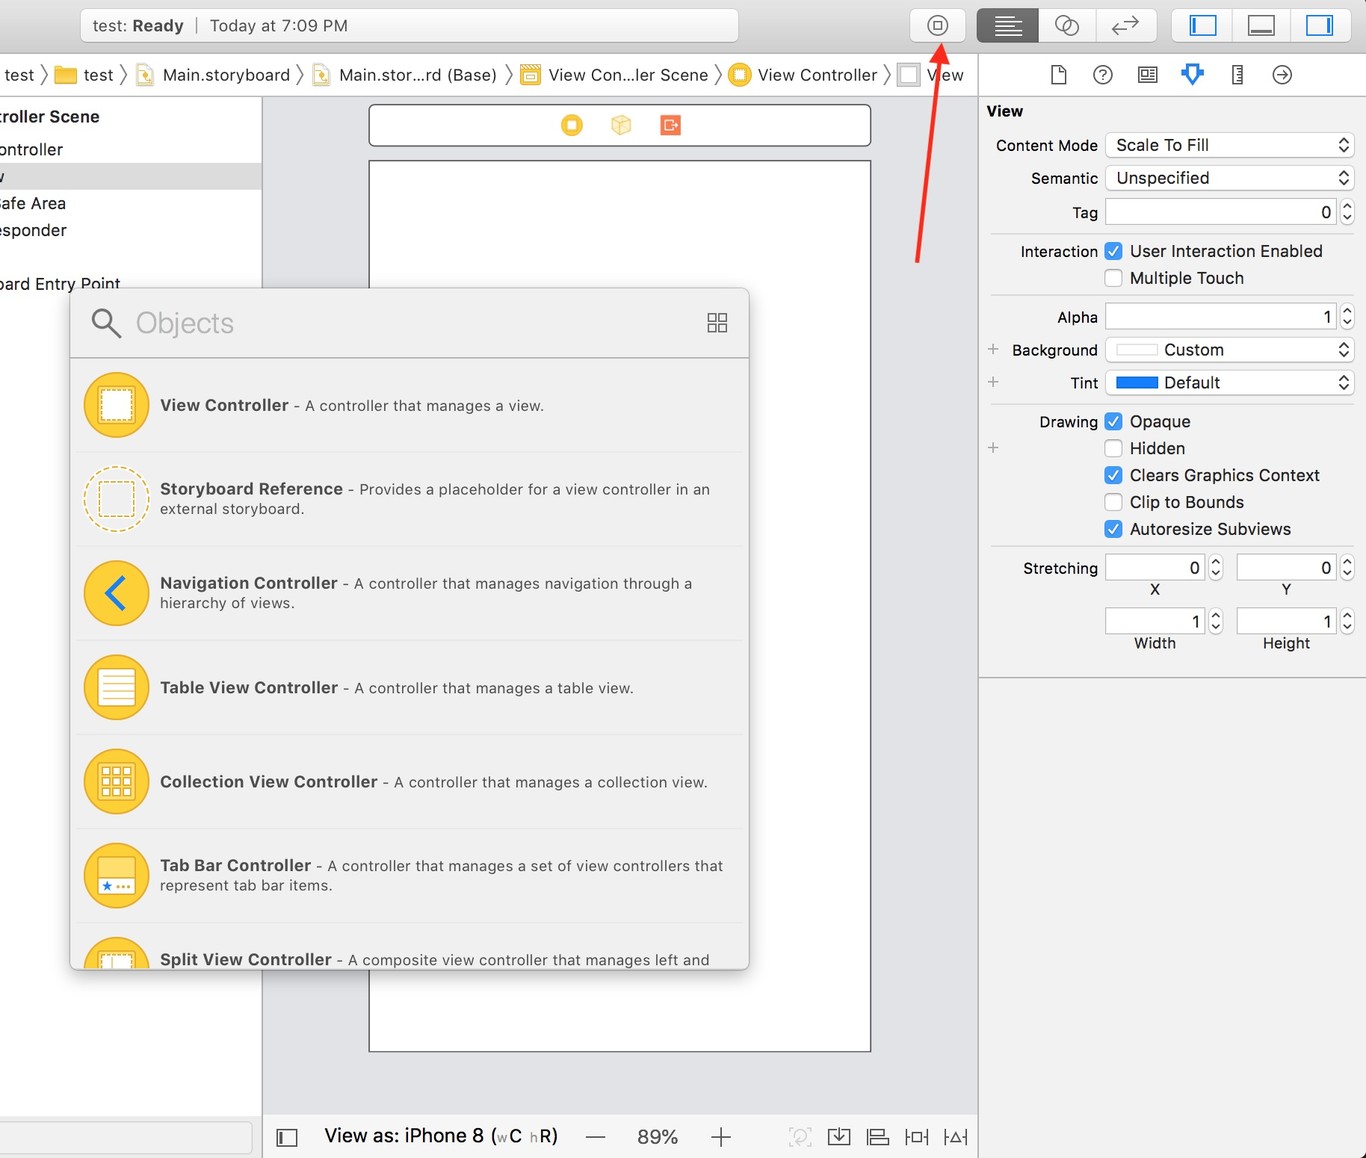Open the Identity inspector
1366x1158 pixels.
click(x=1147, y=74)
